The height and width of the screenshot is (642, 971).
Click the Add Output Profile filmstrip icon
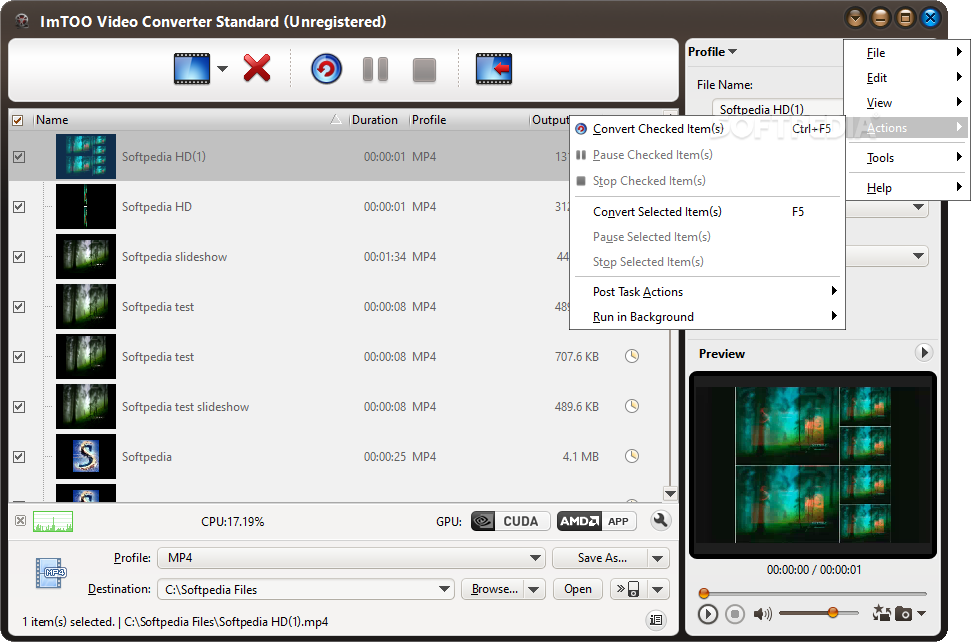(494, 68)
